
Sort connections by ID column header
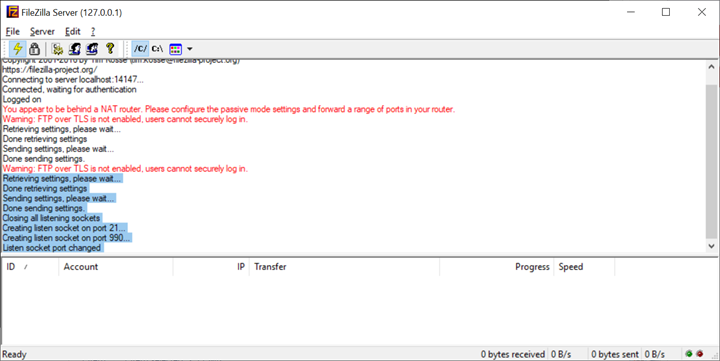tap(30, 267)
